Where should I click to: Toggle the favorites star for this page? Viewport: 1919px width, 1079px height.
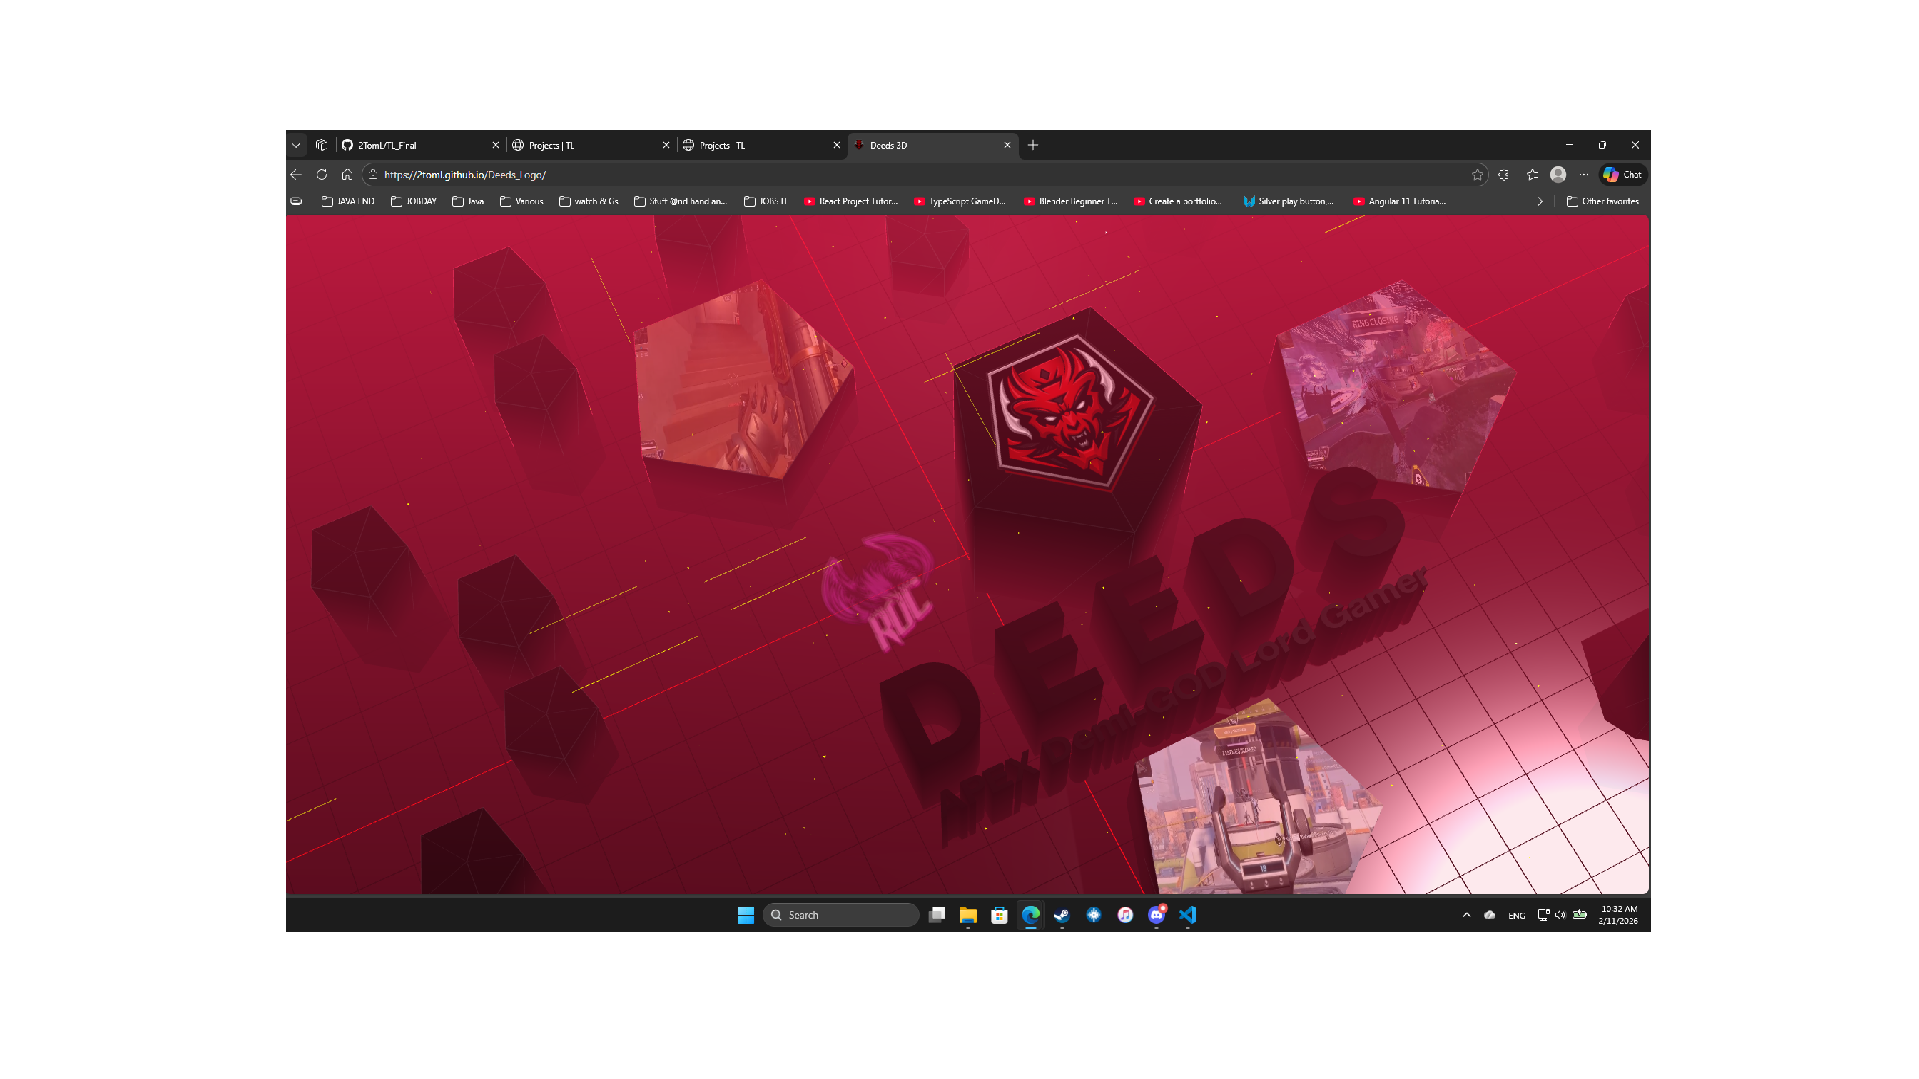click(x=1477, y=174)
